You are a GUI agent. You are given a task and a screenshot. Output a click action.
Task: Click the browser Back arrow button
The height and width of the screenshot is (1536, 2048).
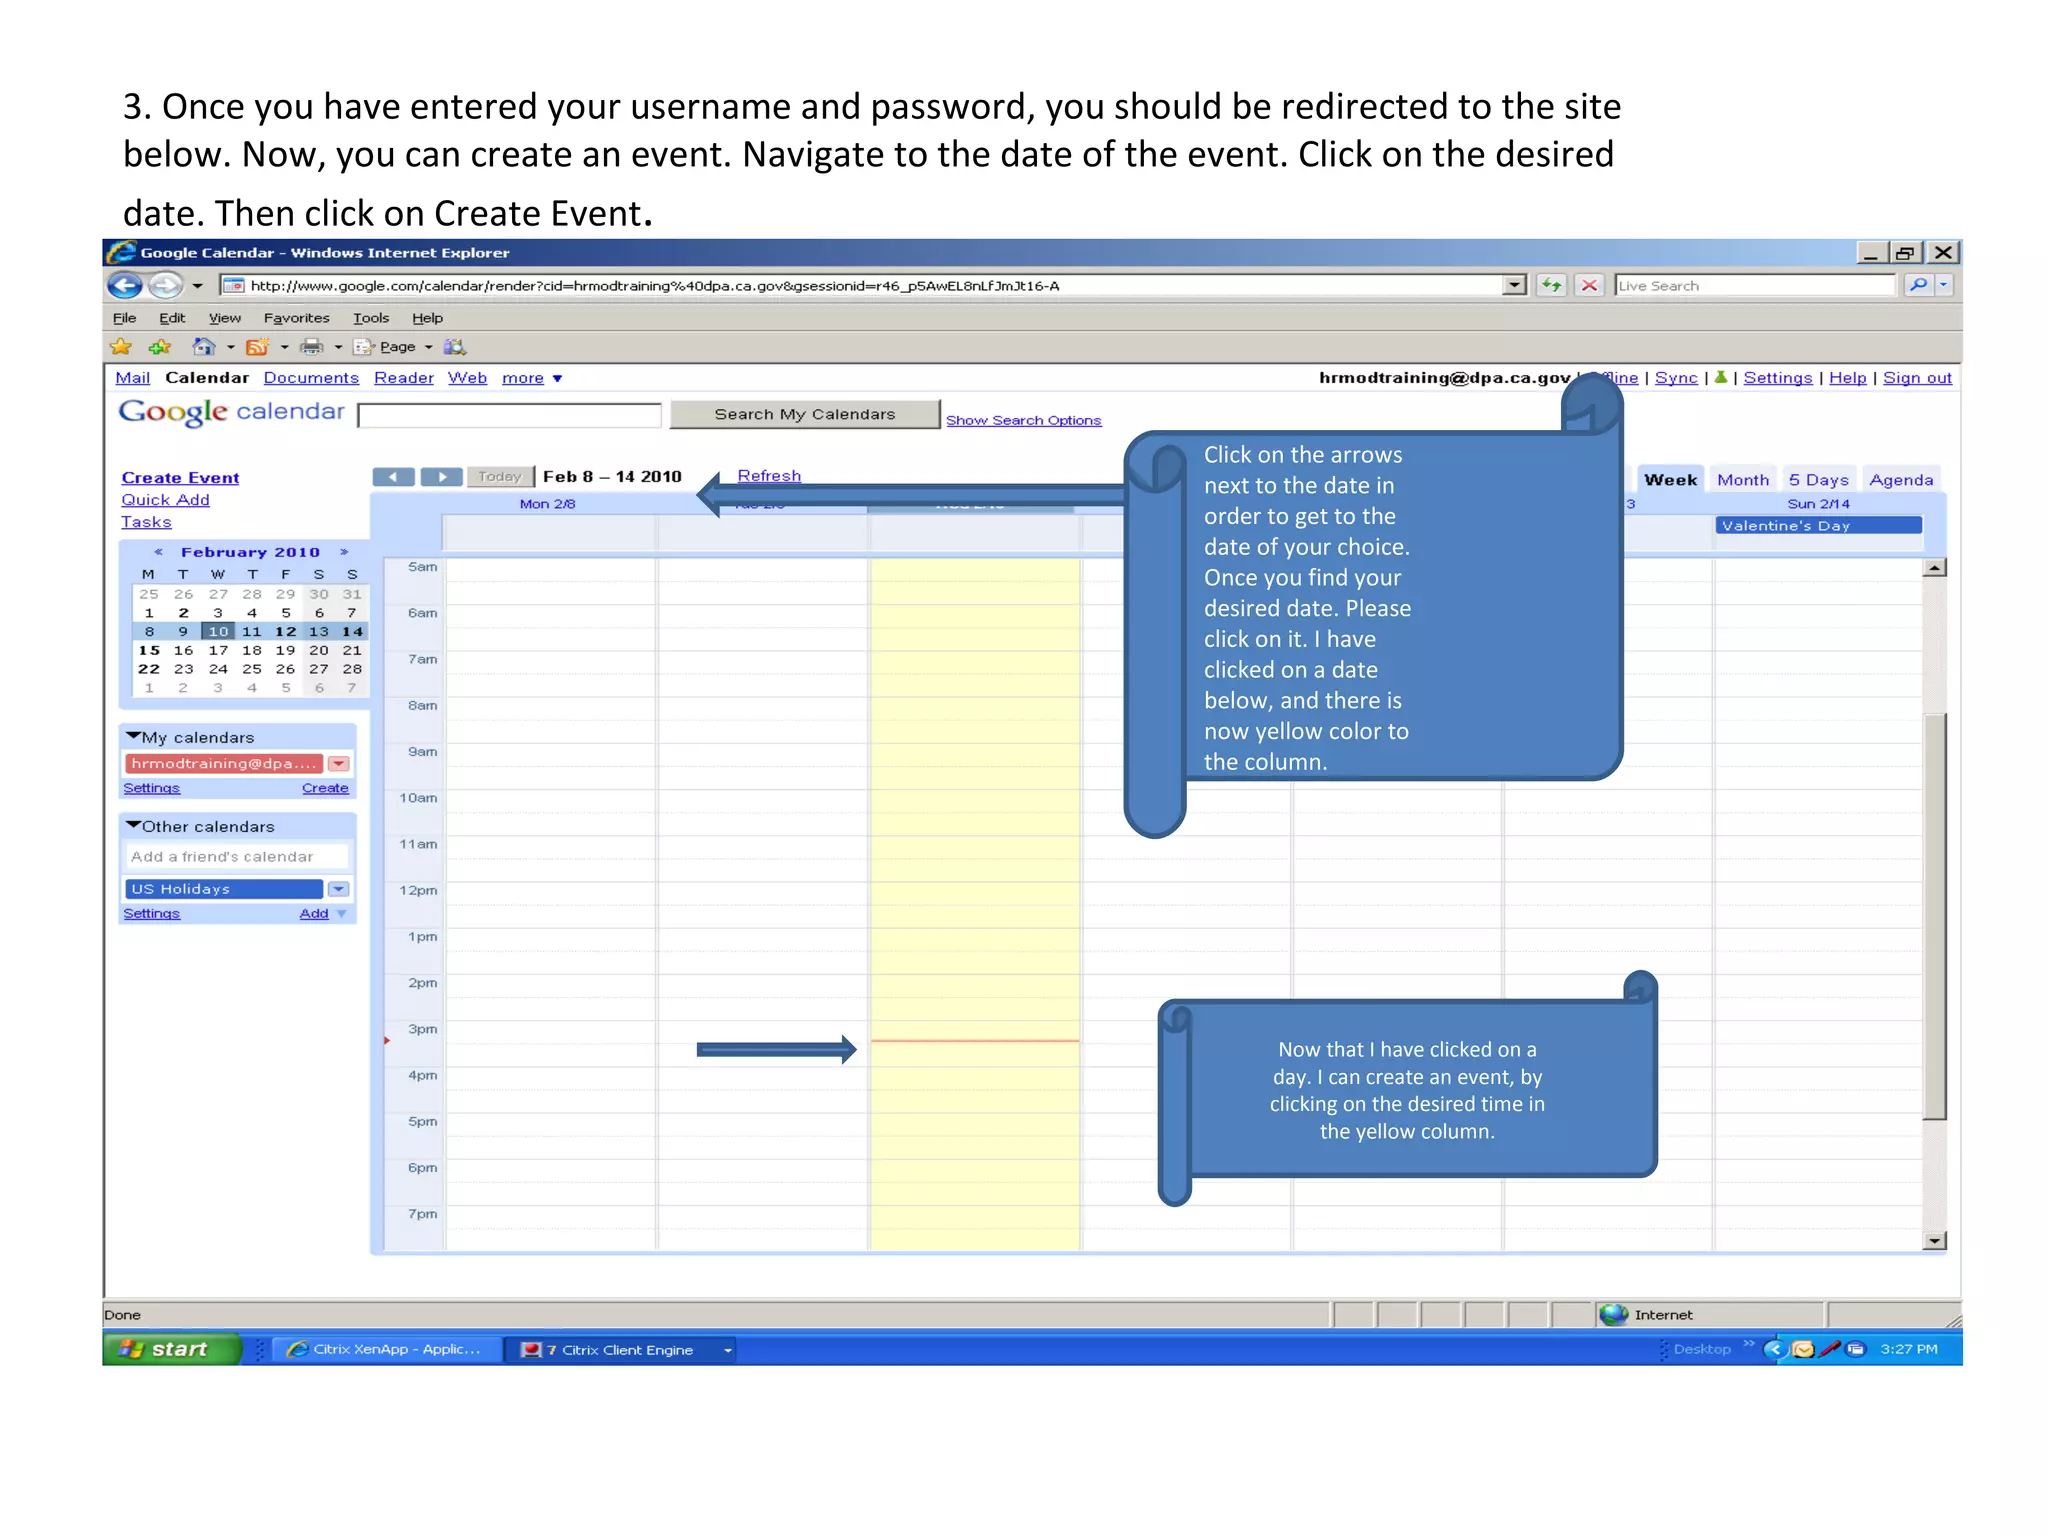pos(125,286)
